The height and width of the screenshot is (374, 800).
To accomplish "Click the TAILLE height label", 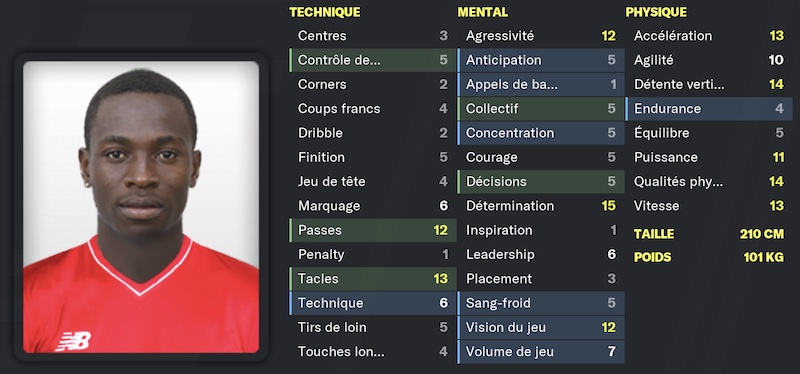I will (x=654, y=234).
